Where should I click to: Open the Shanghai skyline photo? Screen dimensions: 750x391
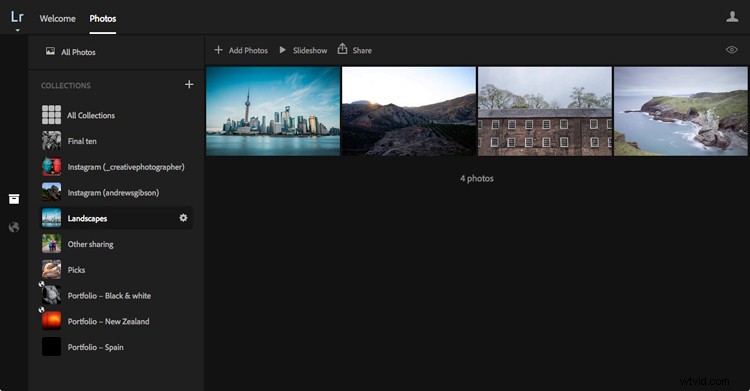pos(273,111)
